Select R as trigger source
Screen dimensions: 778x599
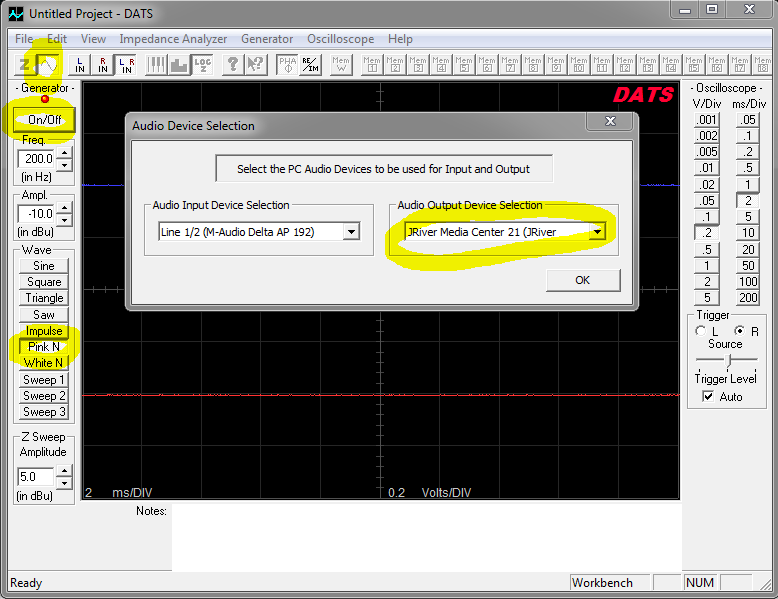click(740, 331)
